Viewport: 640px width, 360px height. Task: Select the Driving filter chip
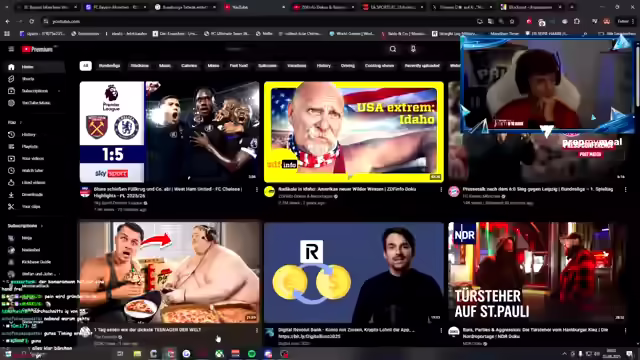[x=348, y=66]
